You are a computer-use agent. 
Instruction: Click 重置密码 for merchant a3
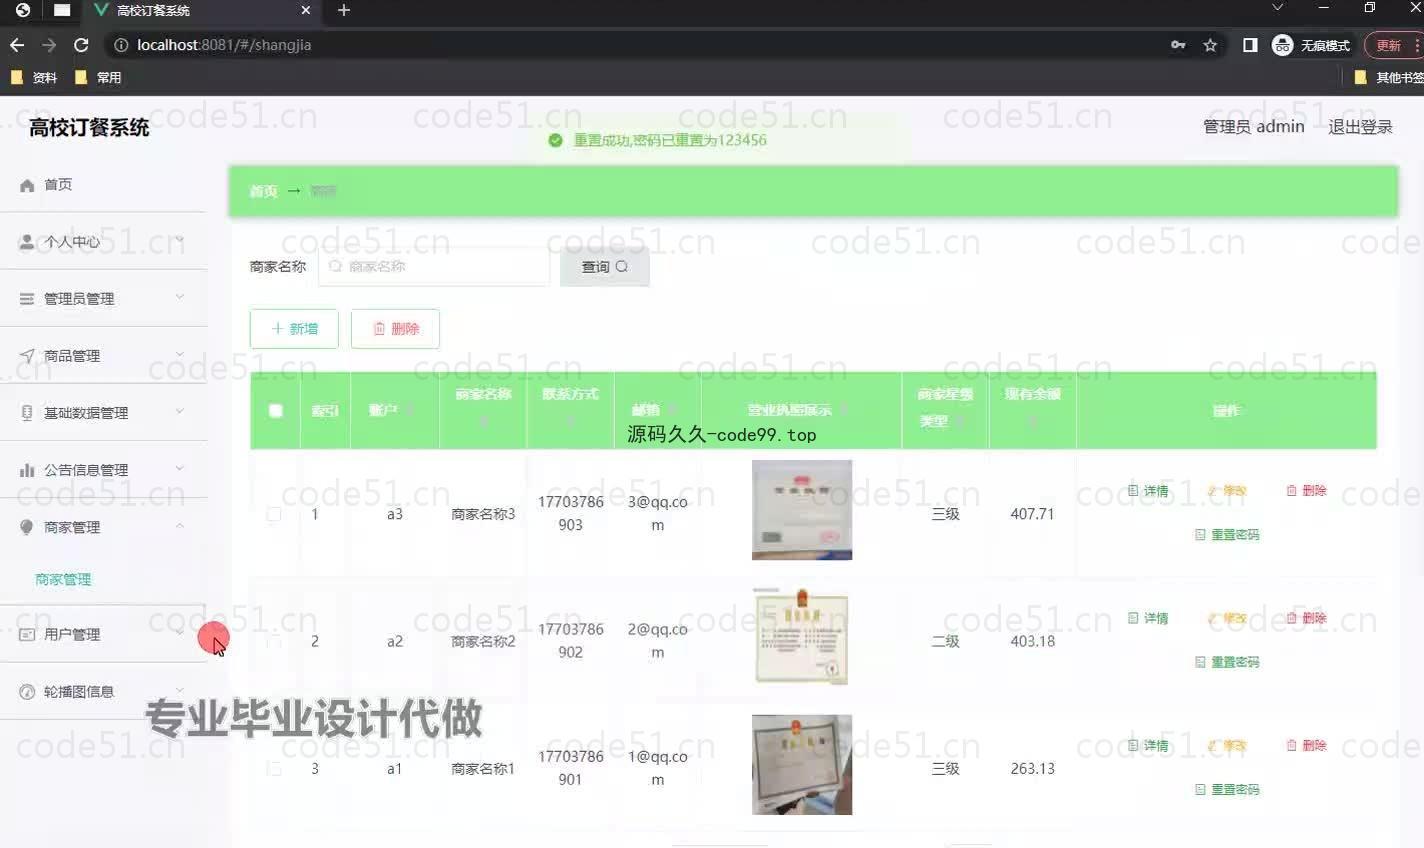[1227, 535]
